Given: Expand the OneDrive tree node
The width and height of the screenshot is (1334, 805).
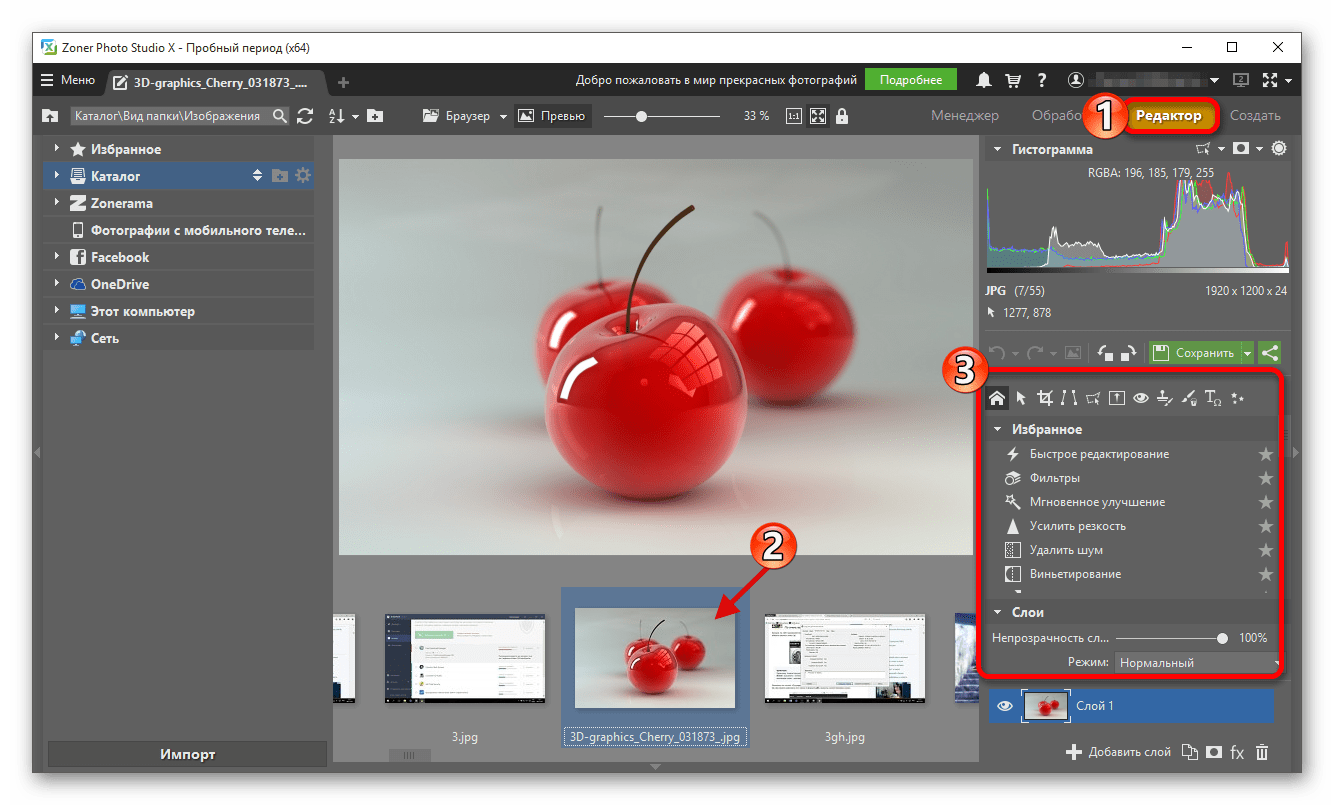Looking at the screenshot, I should (58, 284).
